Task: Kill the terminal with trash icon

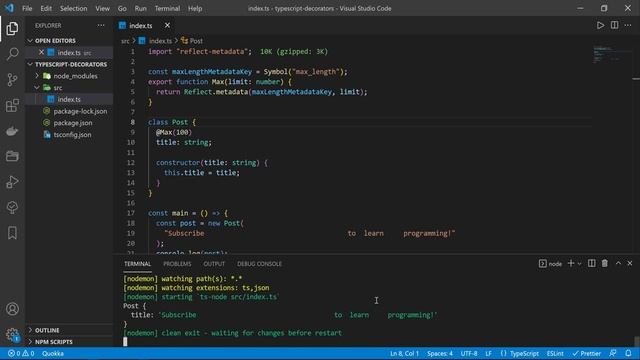Action: 604,263
